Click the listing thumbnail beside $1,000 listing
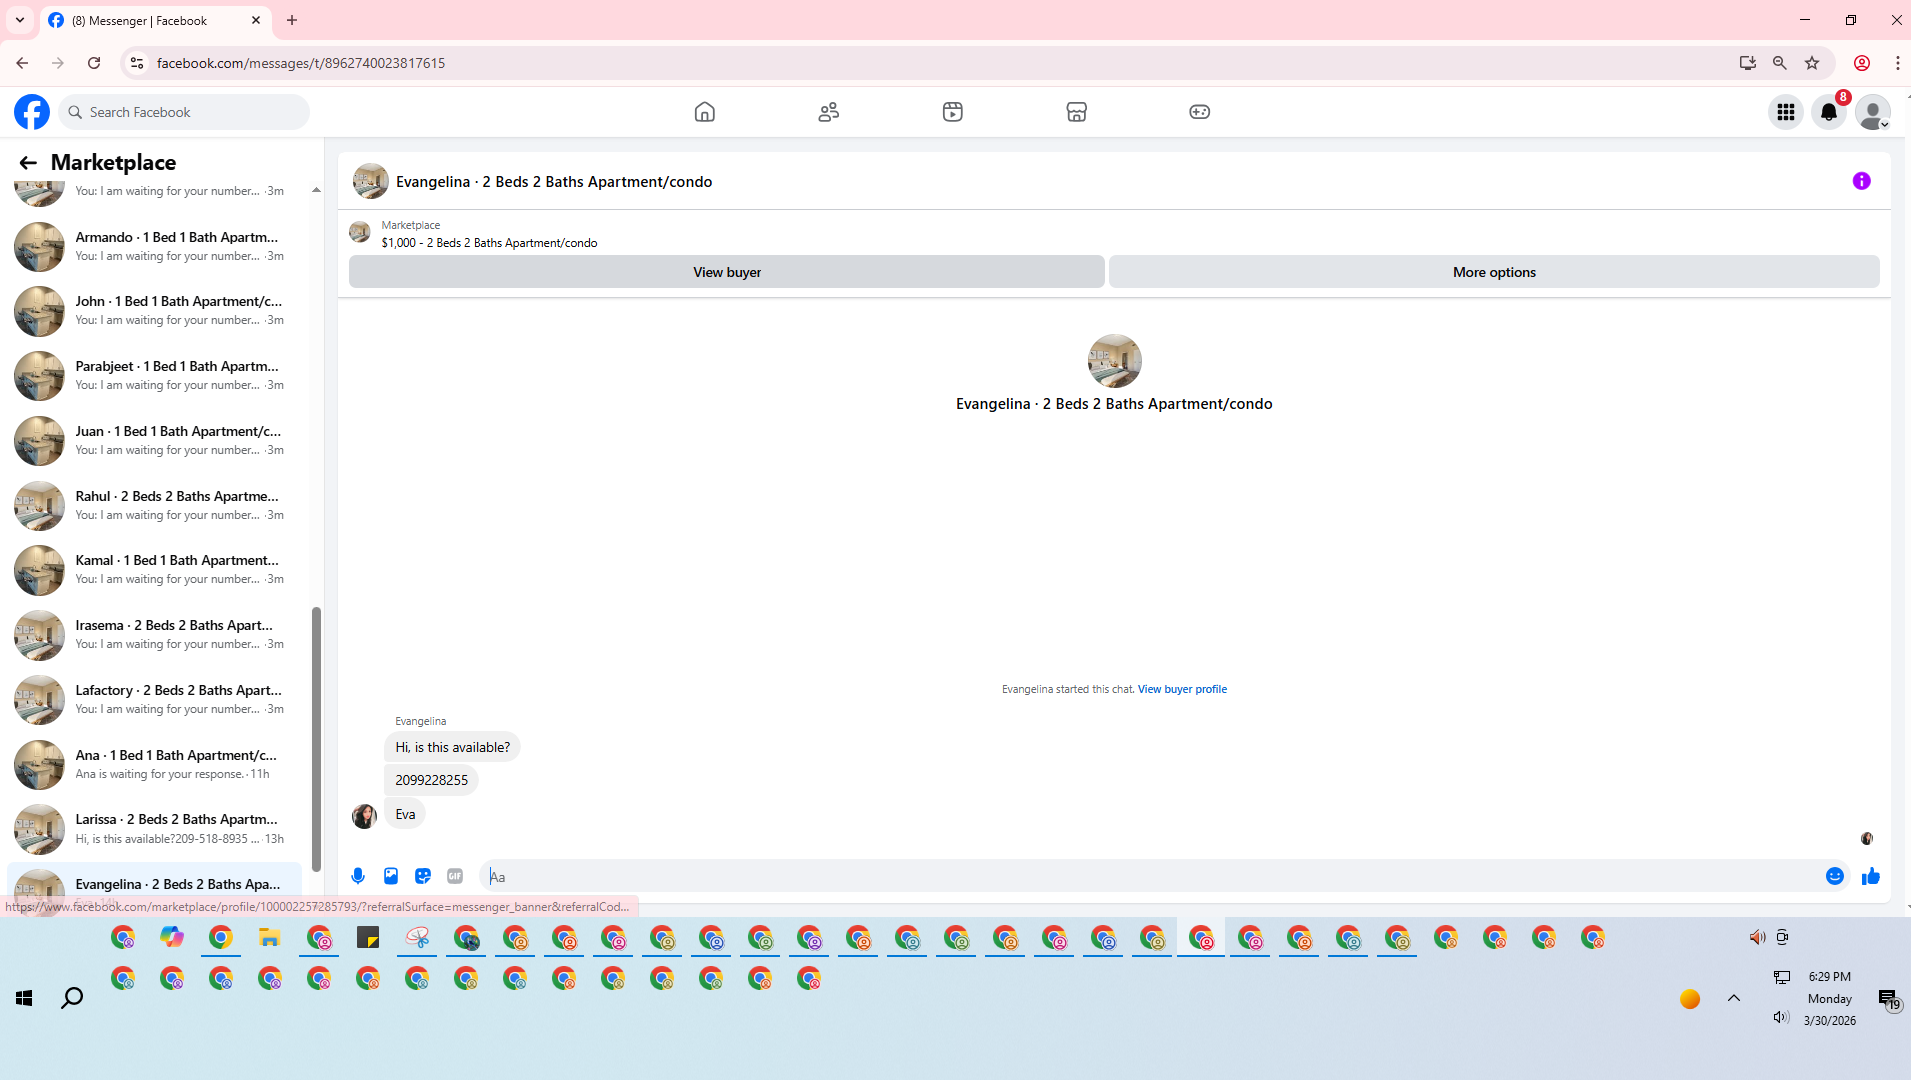This screenshot has width=1911, height=1080. pyautogui.click(x=360, y=233)
